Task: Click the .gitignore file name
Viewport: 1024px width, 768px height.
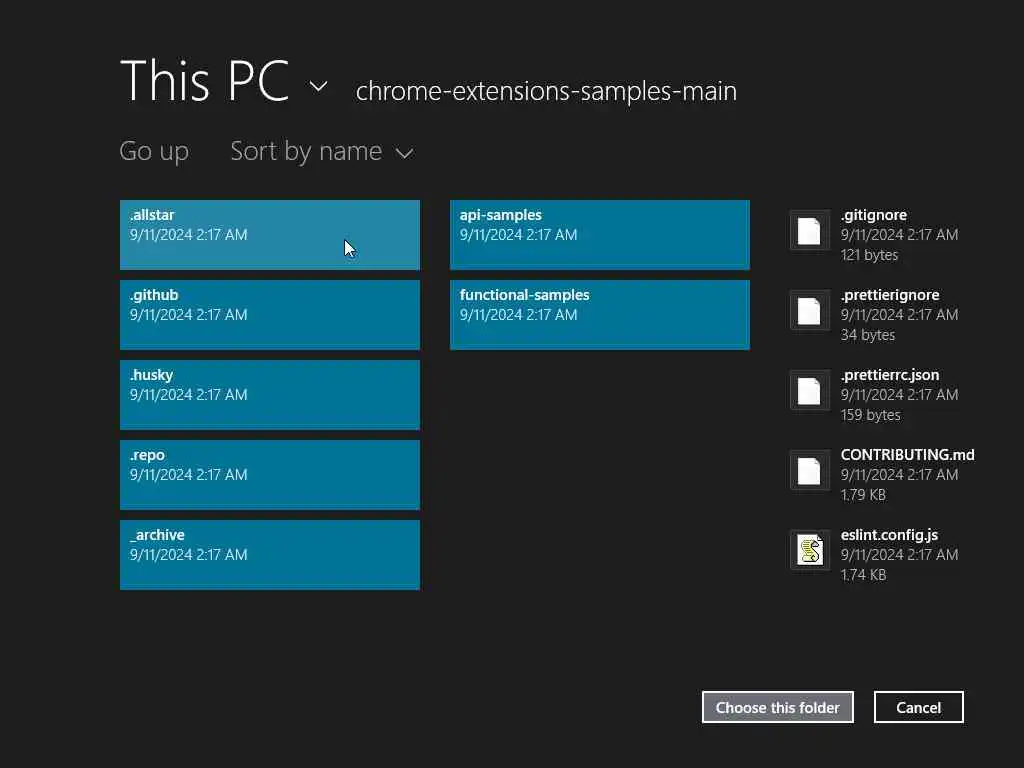Action: coord(873,215)
